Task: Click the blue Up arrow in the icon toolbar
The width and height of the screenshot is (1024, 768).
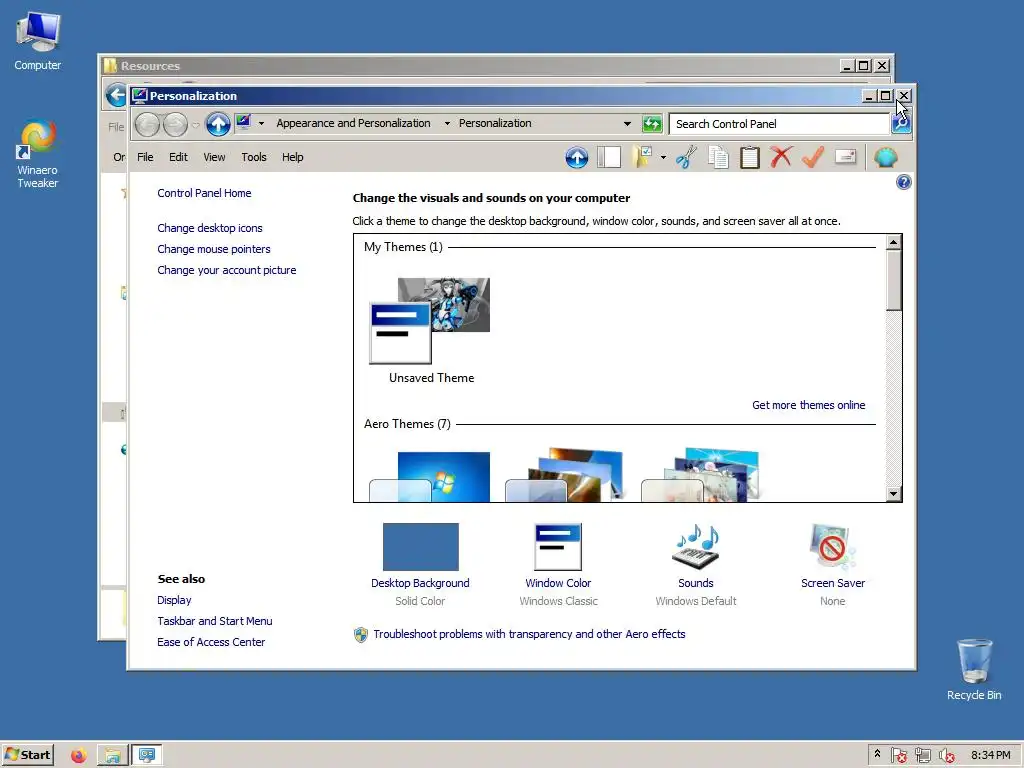Action: click(x=577, y=157)
